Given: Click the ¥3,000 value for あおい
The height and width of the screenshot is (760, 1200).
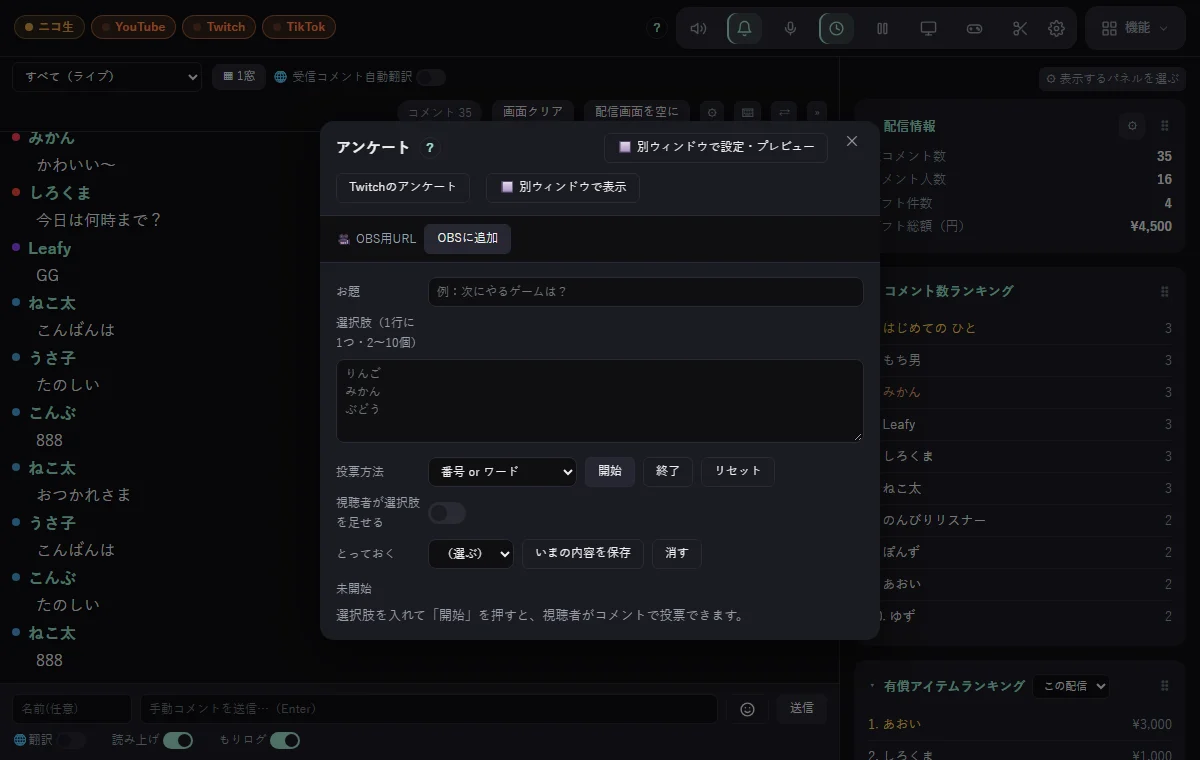Looking at the screenshot, I should 1152,724.
